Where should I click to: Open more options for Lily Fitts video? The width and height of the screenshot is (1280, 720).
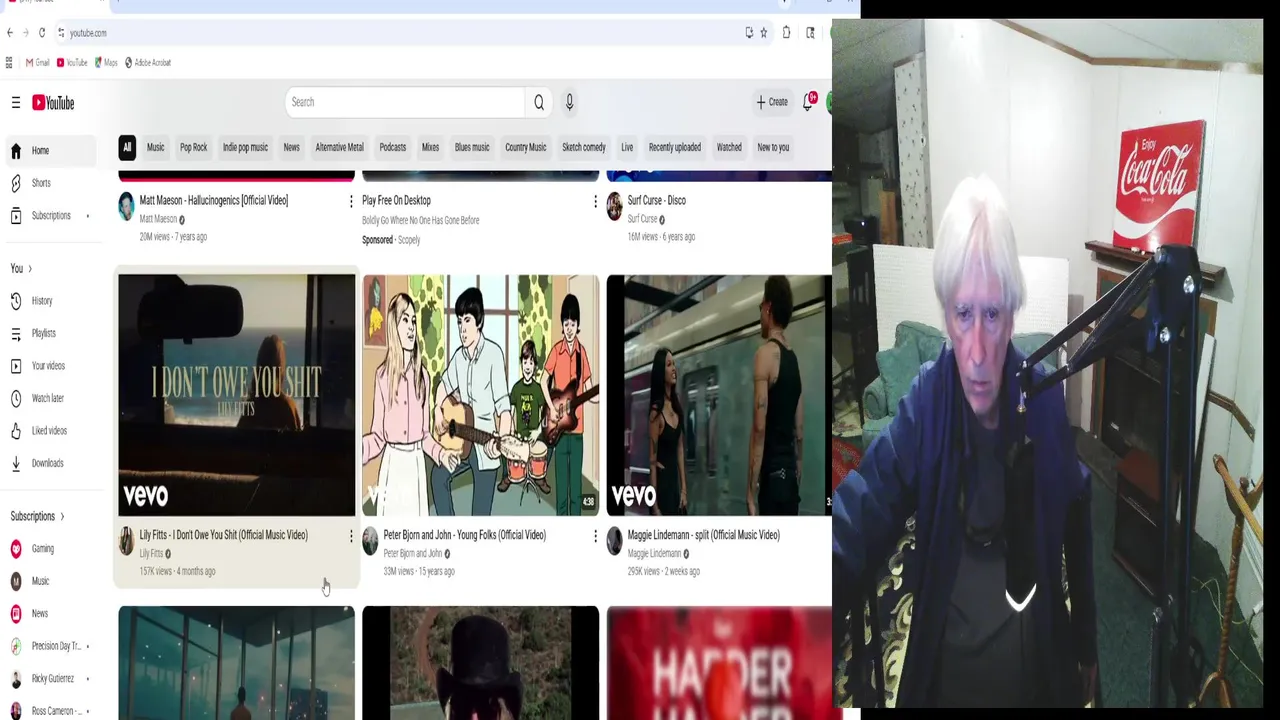pyautogui.click(x=351, y=537)
